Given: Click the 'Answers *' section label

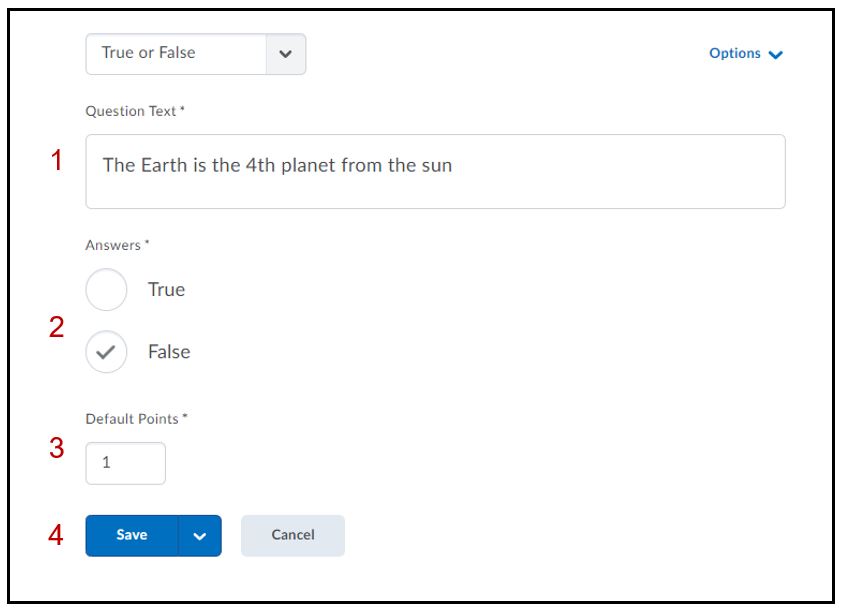Looking at the screenshot, I should tap(117, 245).
